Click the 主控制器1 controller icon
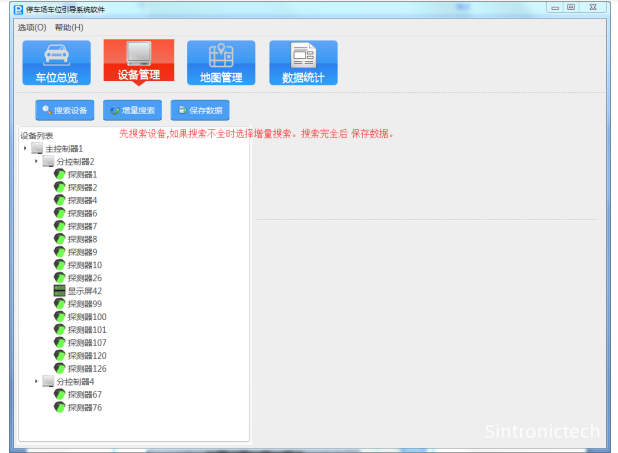Image resolution: width=618 pixels, height=453 pixels. (37, 148)
